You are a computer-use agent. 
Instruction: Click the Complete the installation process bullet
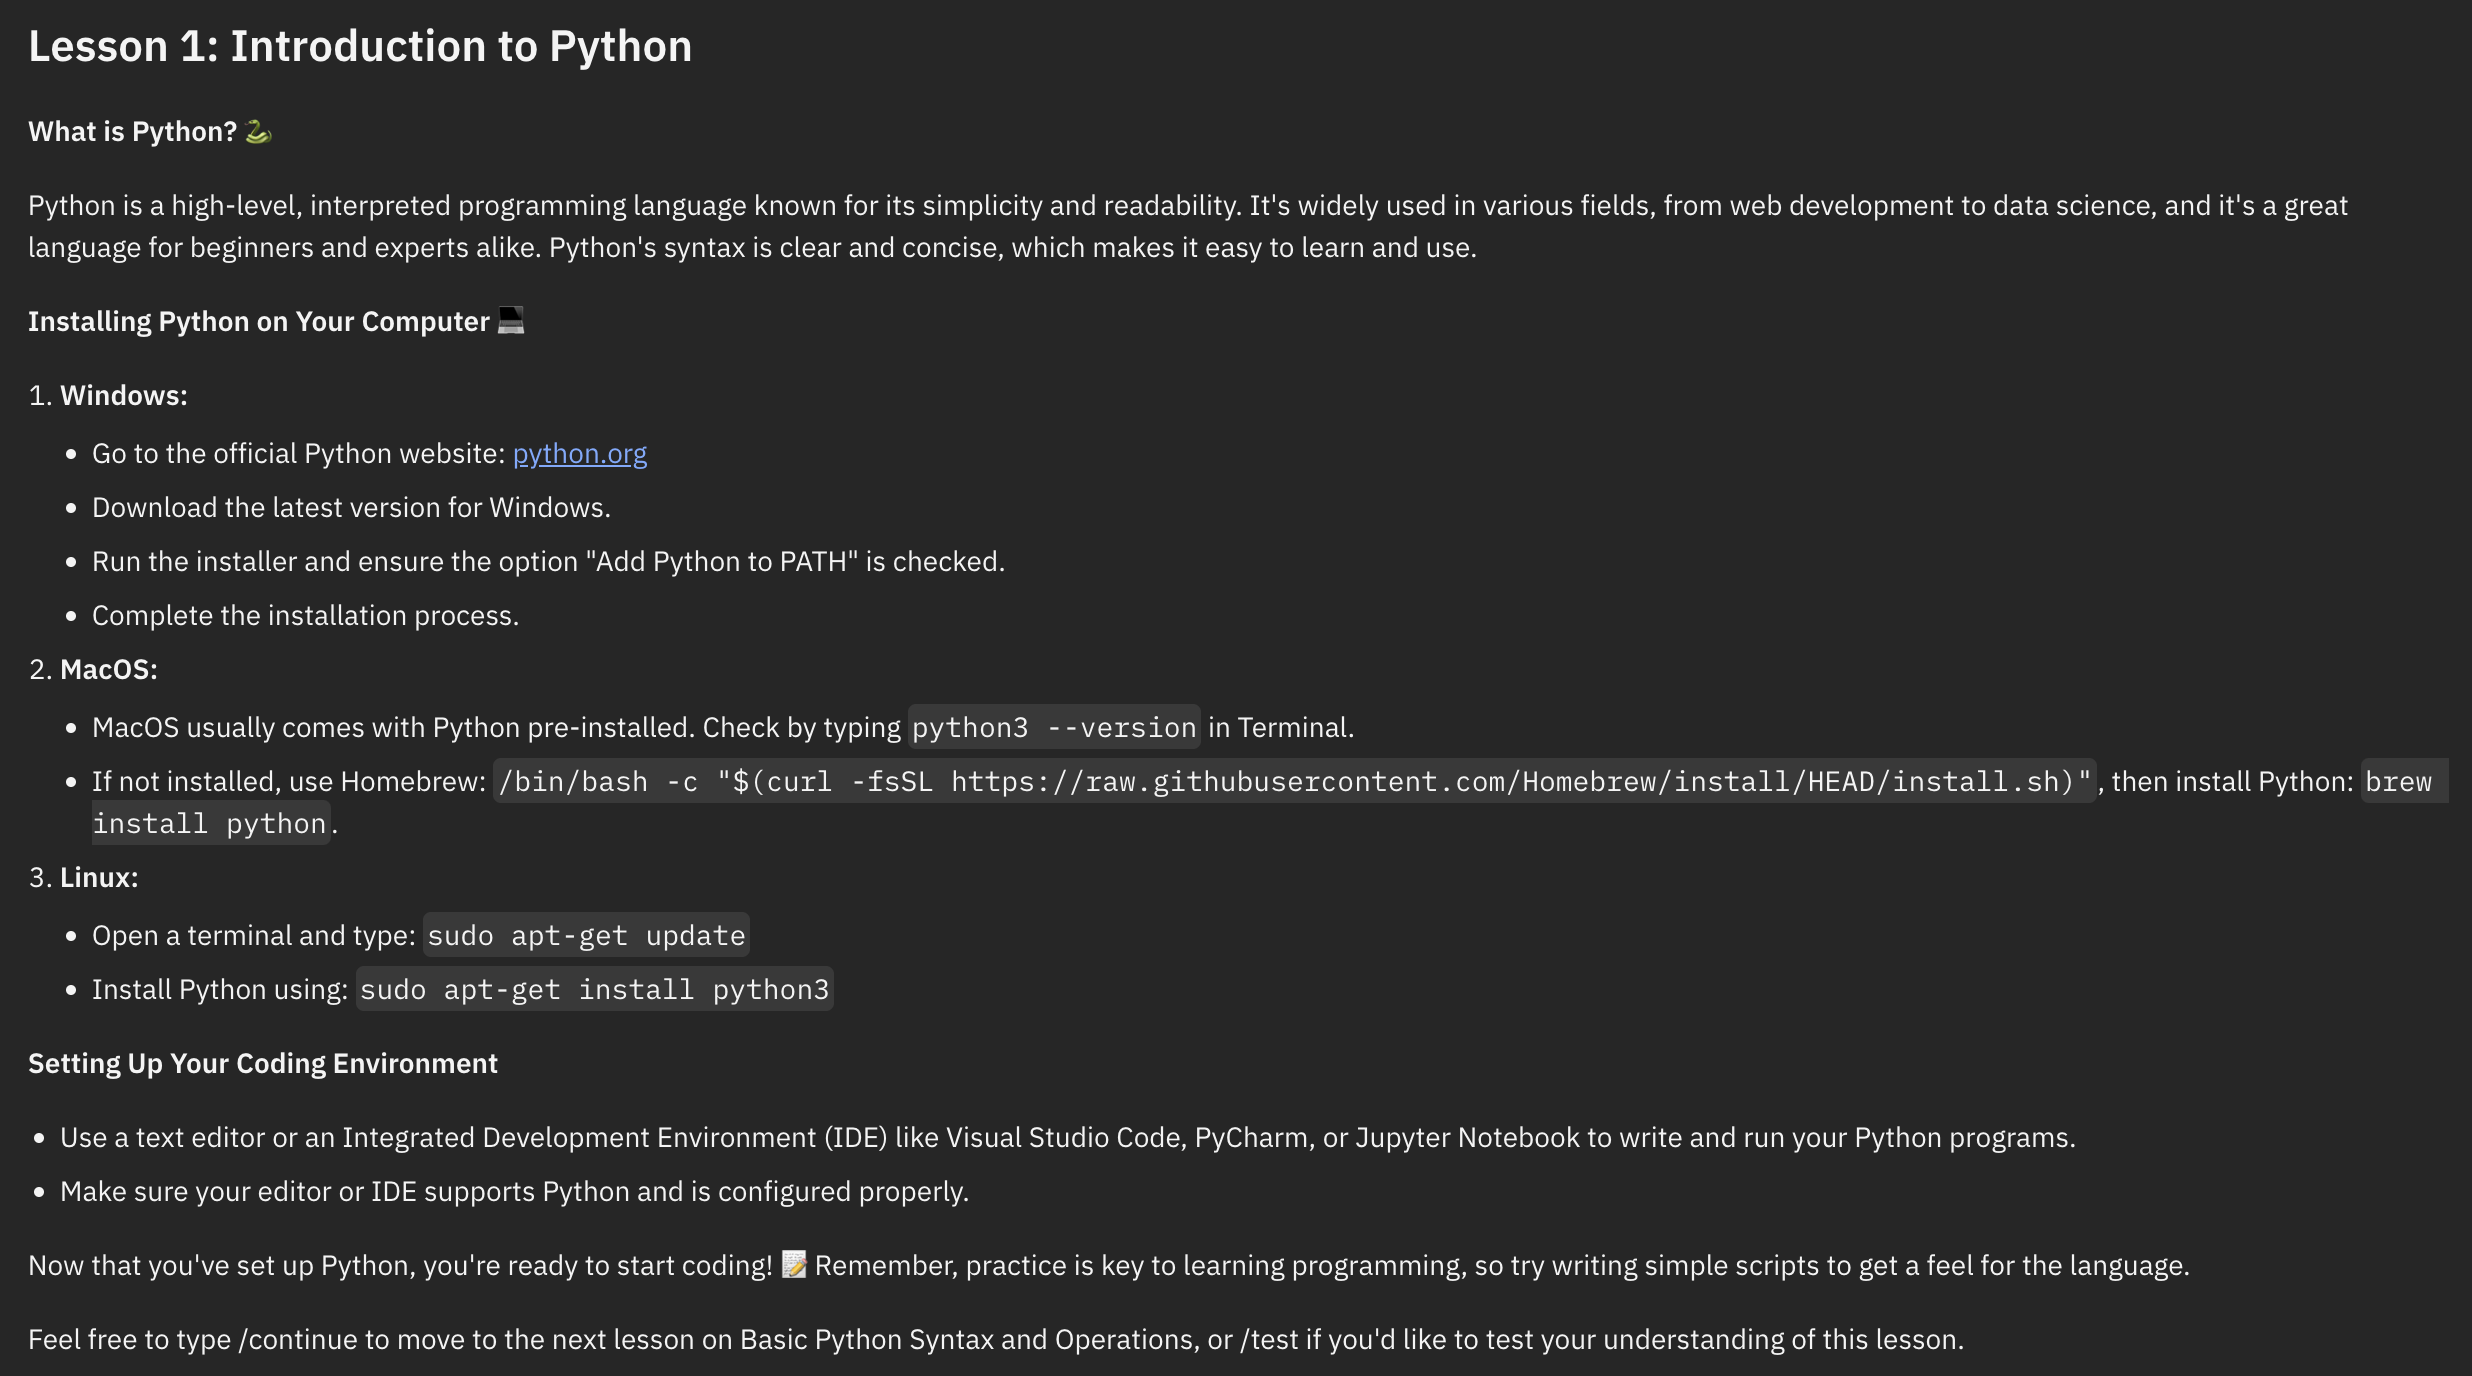pos(305,616)
